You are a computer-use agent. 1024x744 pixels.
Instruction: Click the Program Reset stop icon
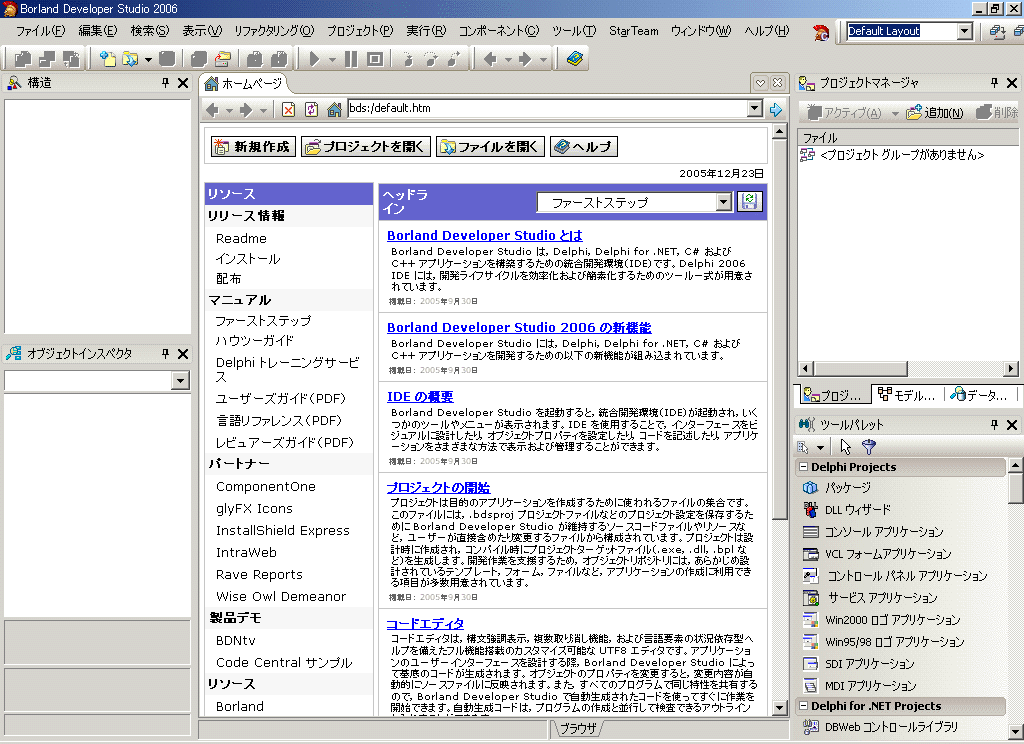click(375, 59)
